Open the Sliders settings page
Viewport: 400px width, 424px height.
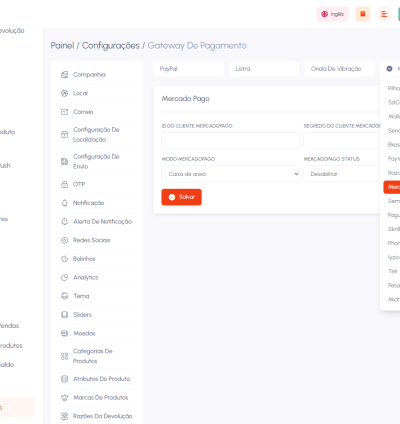click(97, 315)
